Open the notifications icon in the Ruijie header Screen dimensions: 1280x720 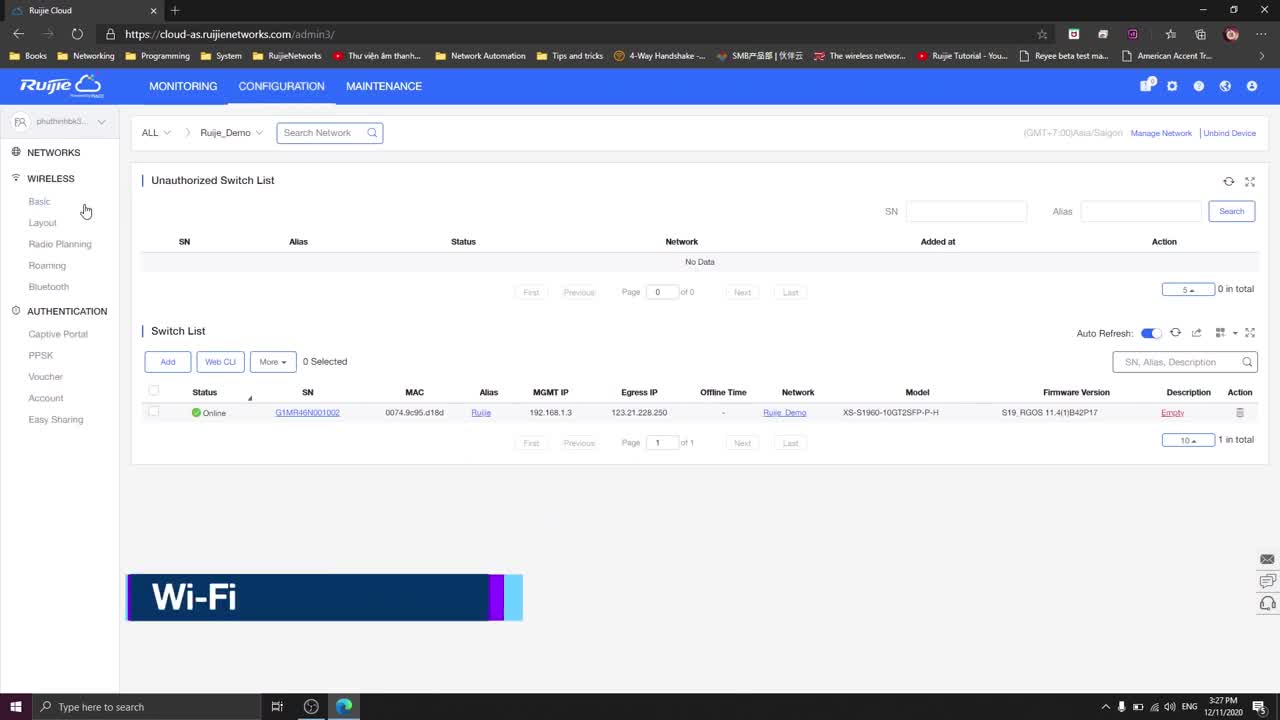coord(1147,86)
